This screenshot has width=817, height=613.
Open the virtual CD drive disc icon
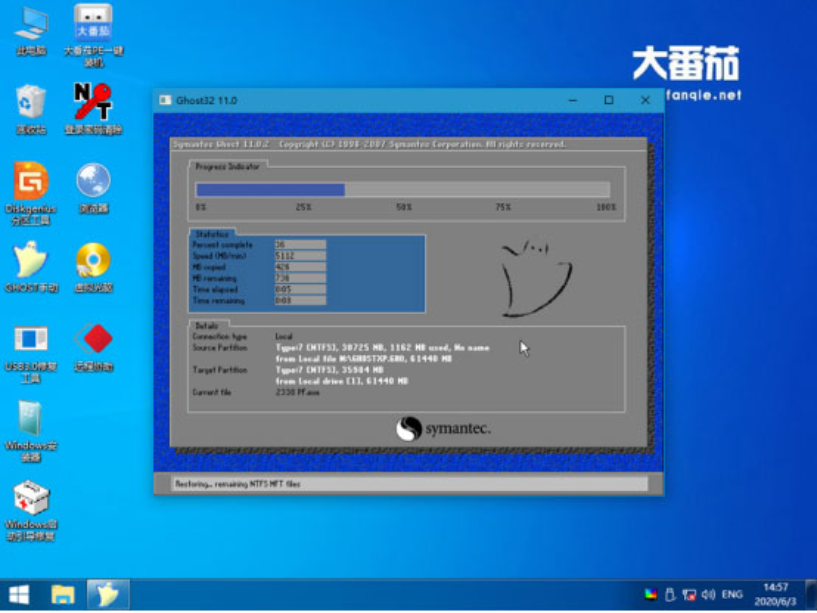[93, 260]
